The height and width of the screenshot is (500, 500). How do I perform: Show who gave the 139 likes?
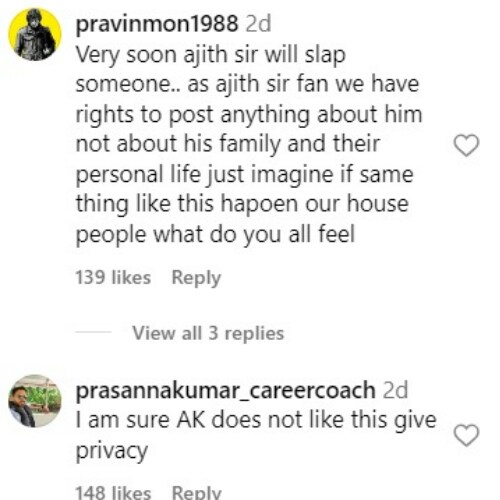click(x=113, y=277)
